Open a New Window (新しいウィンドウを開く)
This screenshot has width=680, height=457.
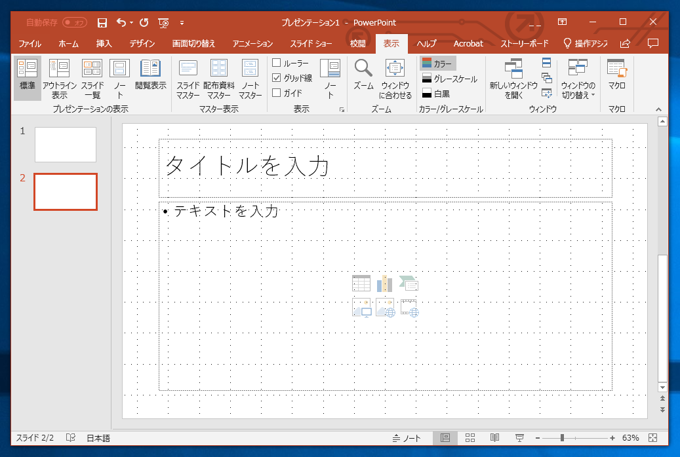[x=513, y=70]
